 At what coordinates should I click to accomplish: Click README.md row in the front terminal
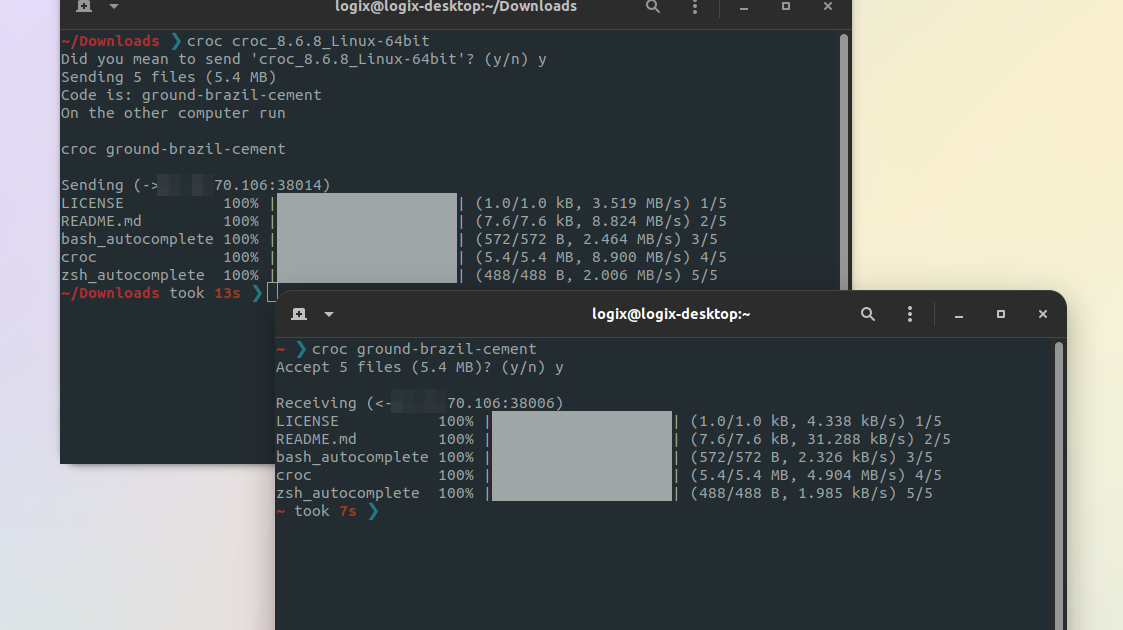(x=613, y=439)
